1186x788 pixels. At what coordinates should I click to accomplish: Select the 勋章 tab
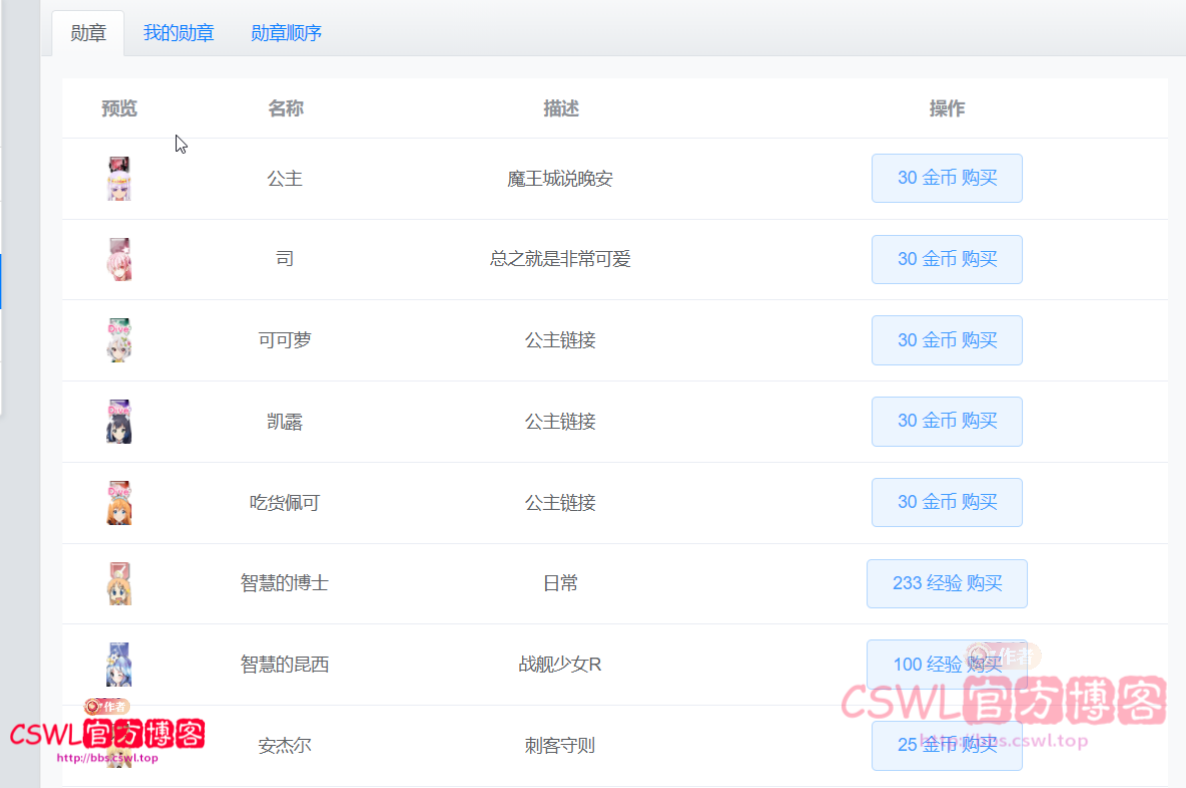click(88, 33)
